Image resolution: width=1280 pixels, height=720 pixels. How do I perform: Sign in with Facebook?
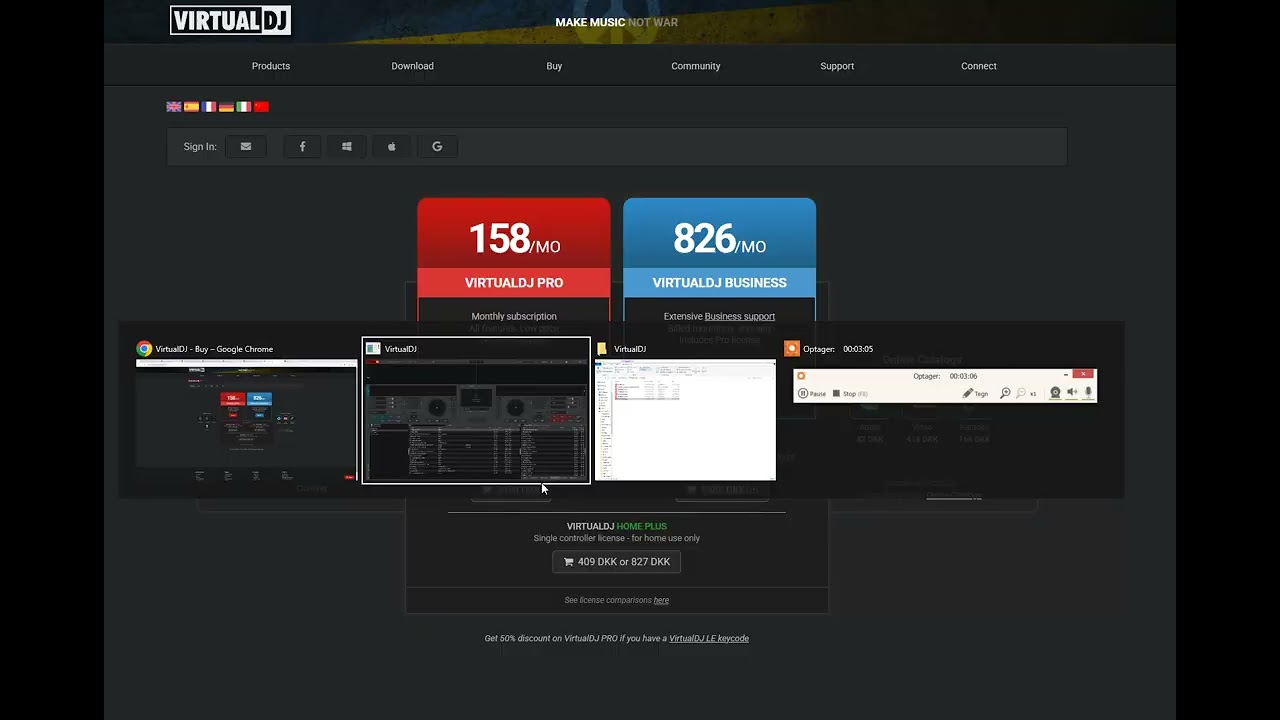[x=302, y=147]
